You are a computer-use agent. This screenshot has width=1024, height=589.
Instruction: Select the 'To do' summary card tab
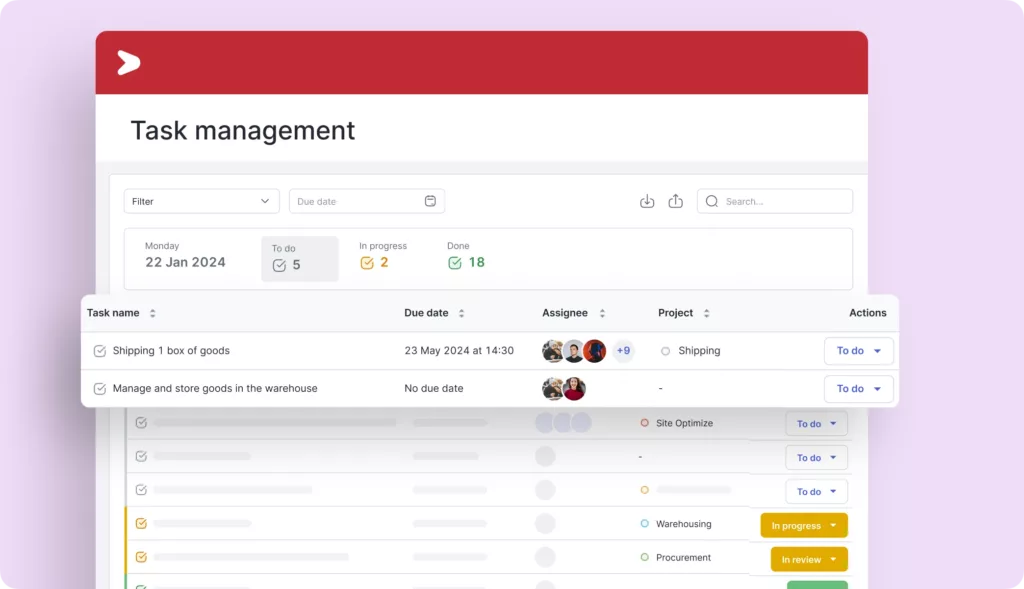click(299, 258)
